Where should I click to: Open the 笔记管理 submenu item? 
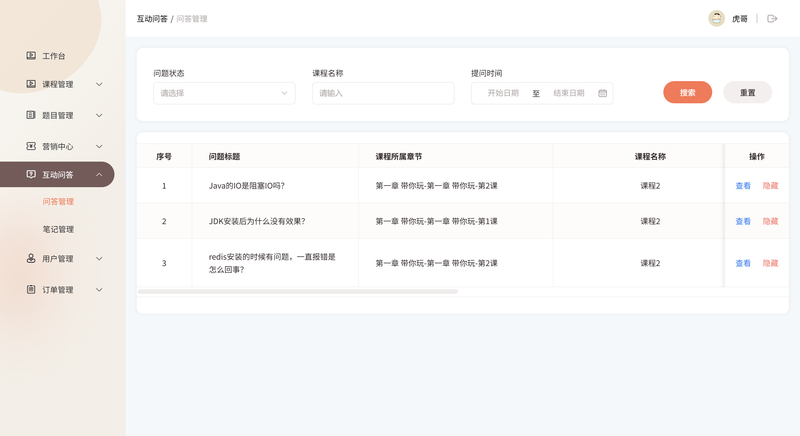58,229
